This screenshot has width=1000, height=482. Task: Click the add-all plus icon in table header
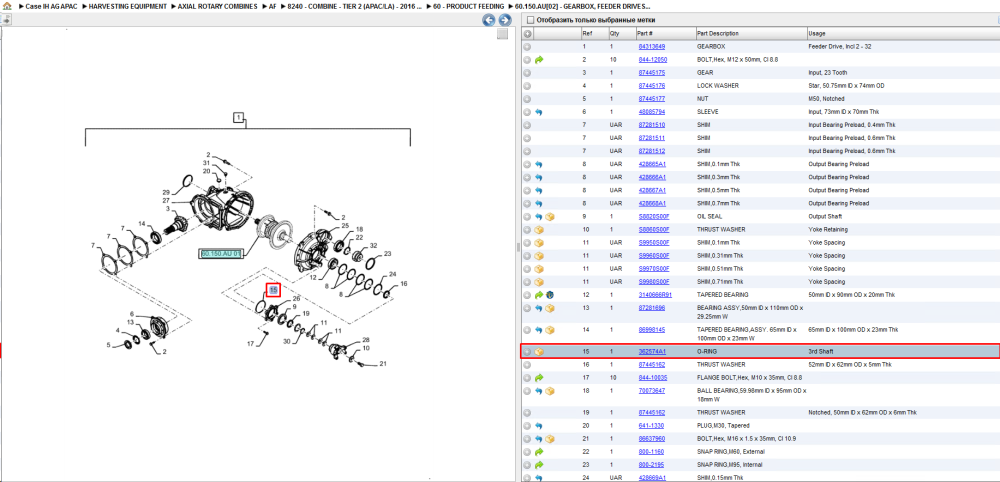coord(527,33)
